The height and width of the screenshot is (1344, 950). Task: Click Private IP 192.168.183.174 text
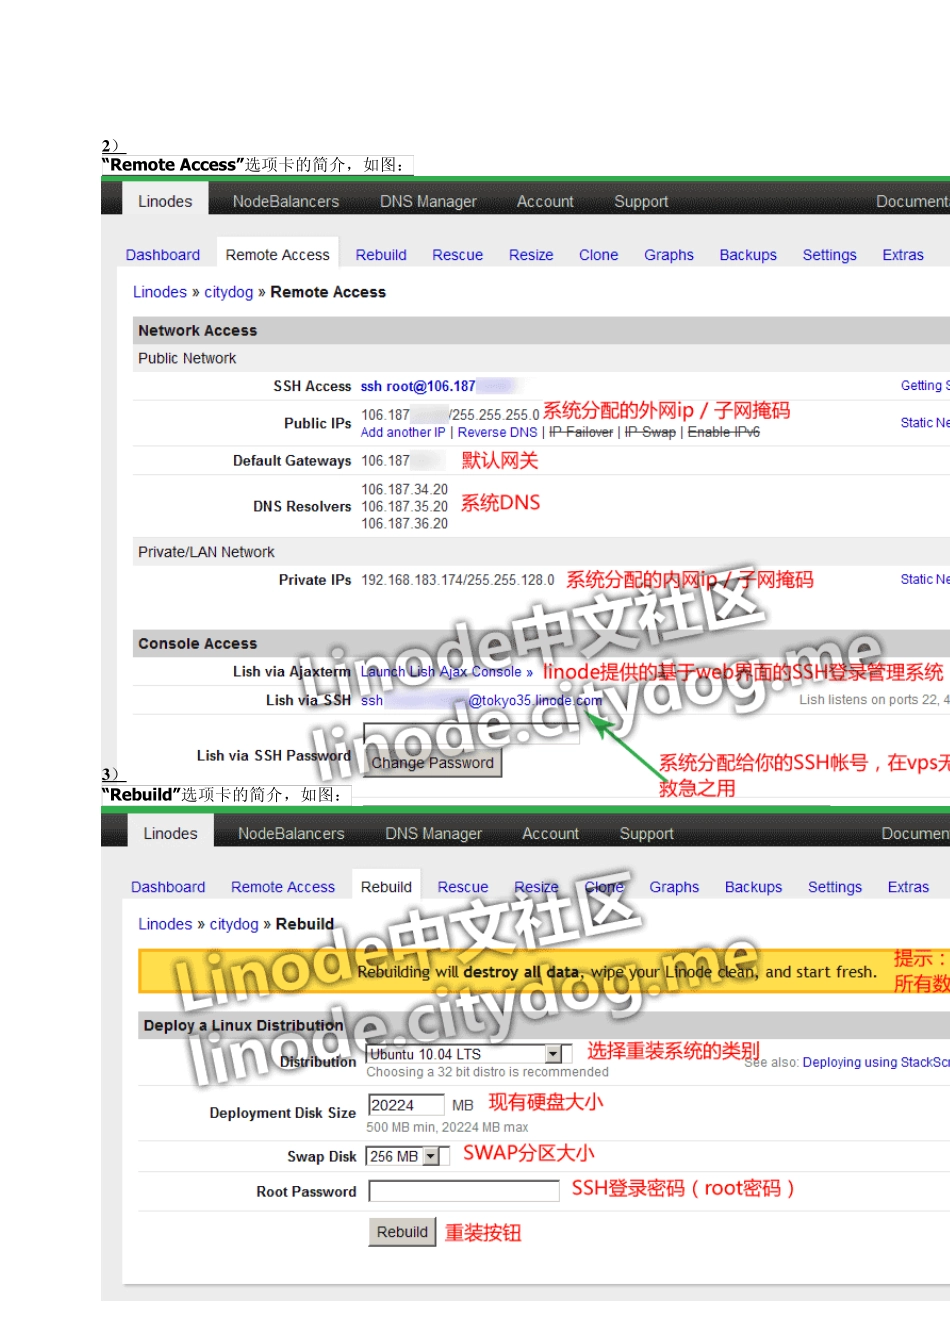point(457,580)
